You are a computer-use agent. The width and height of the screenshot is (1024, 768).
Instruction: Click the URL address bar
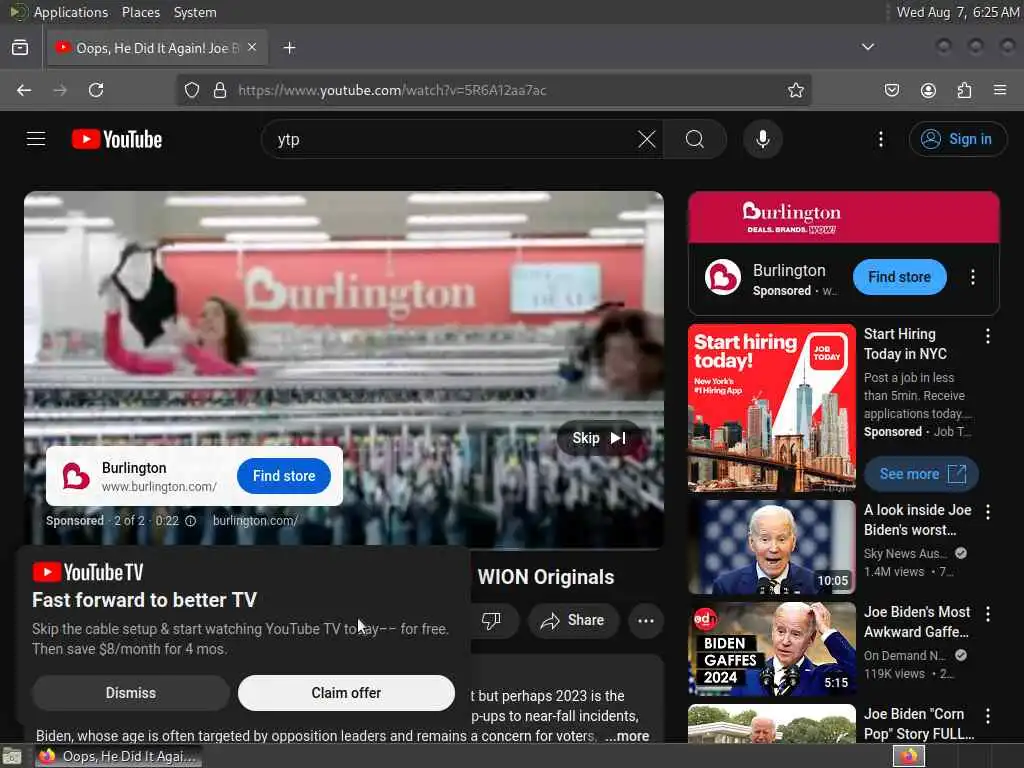pos(494,90)
